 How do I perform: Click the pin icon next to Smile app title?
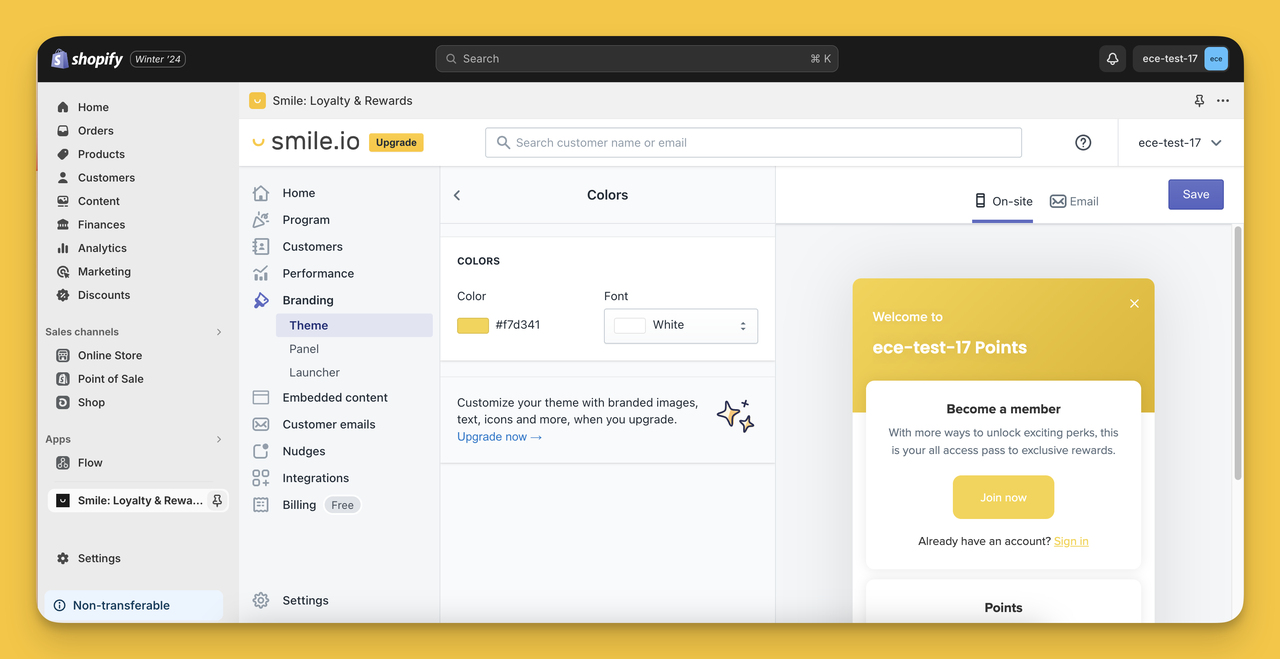point(1199,101)
